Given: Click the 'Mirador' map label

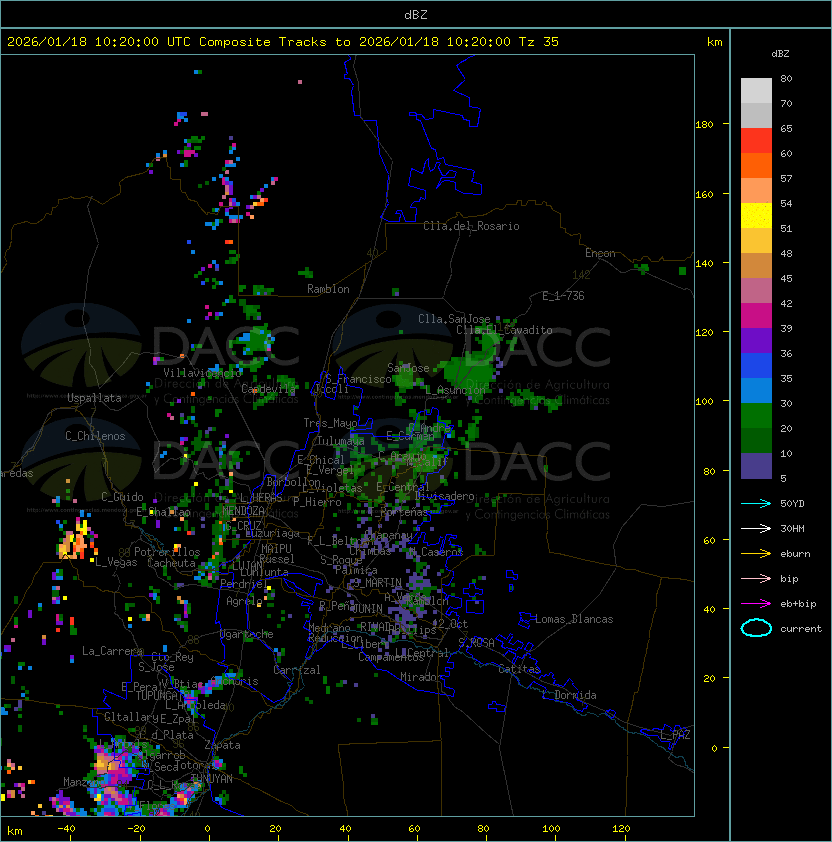Looking at the screenshot, I should click(421, 677).
